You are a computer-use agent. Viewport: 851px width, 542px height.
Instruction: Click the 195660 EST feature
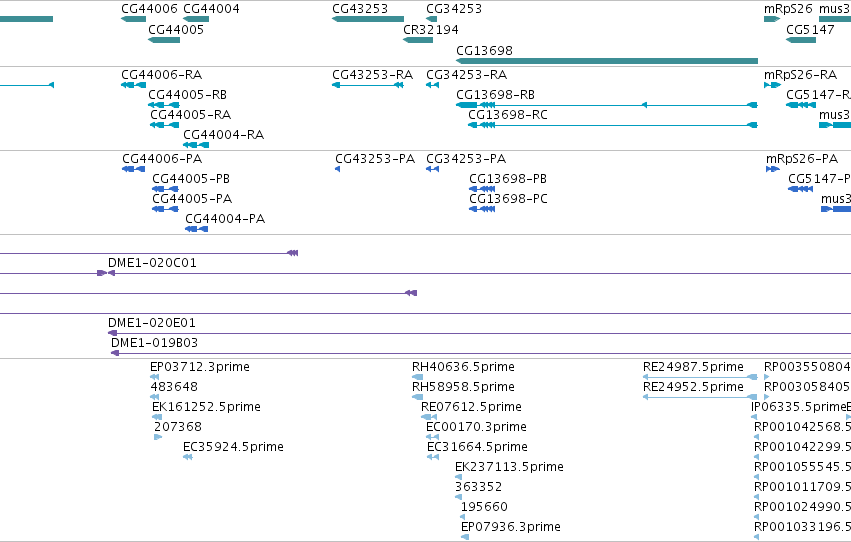click(x=463, y=517)
